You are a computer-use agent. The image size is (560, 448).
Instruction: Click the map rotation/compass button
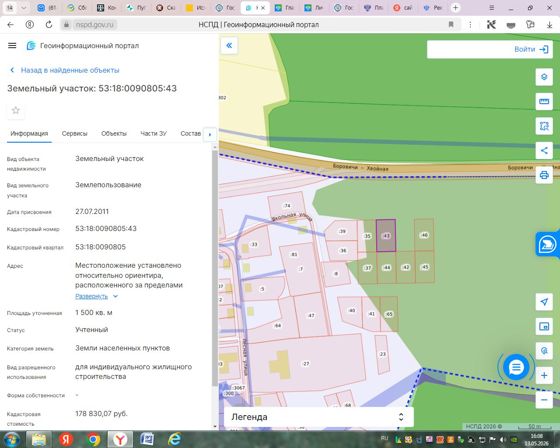click(x=544, y=351)
